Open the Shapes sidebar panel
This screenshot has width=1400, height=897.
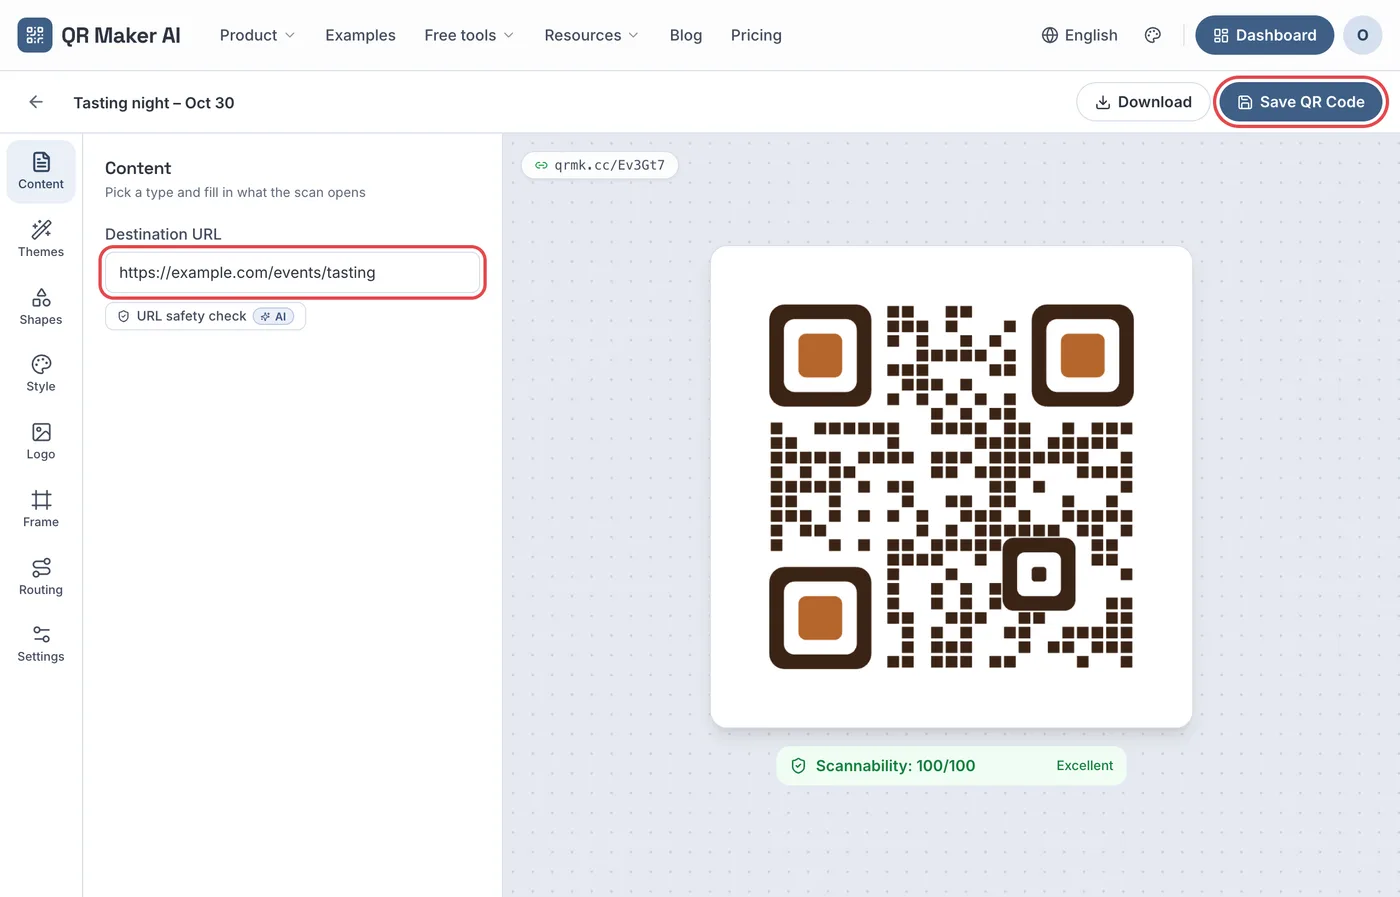tap(41, 307)
